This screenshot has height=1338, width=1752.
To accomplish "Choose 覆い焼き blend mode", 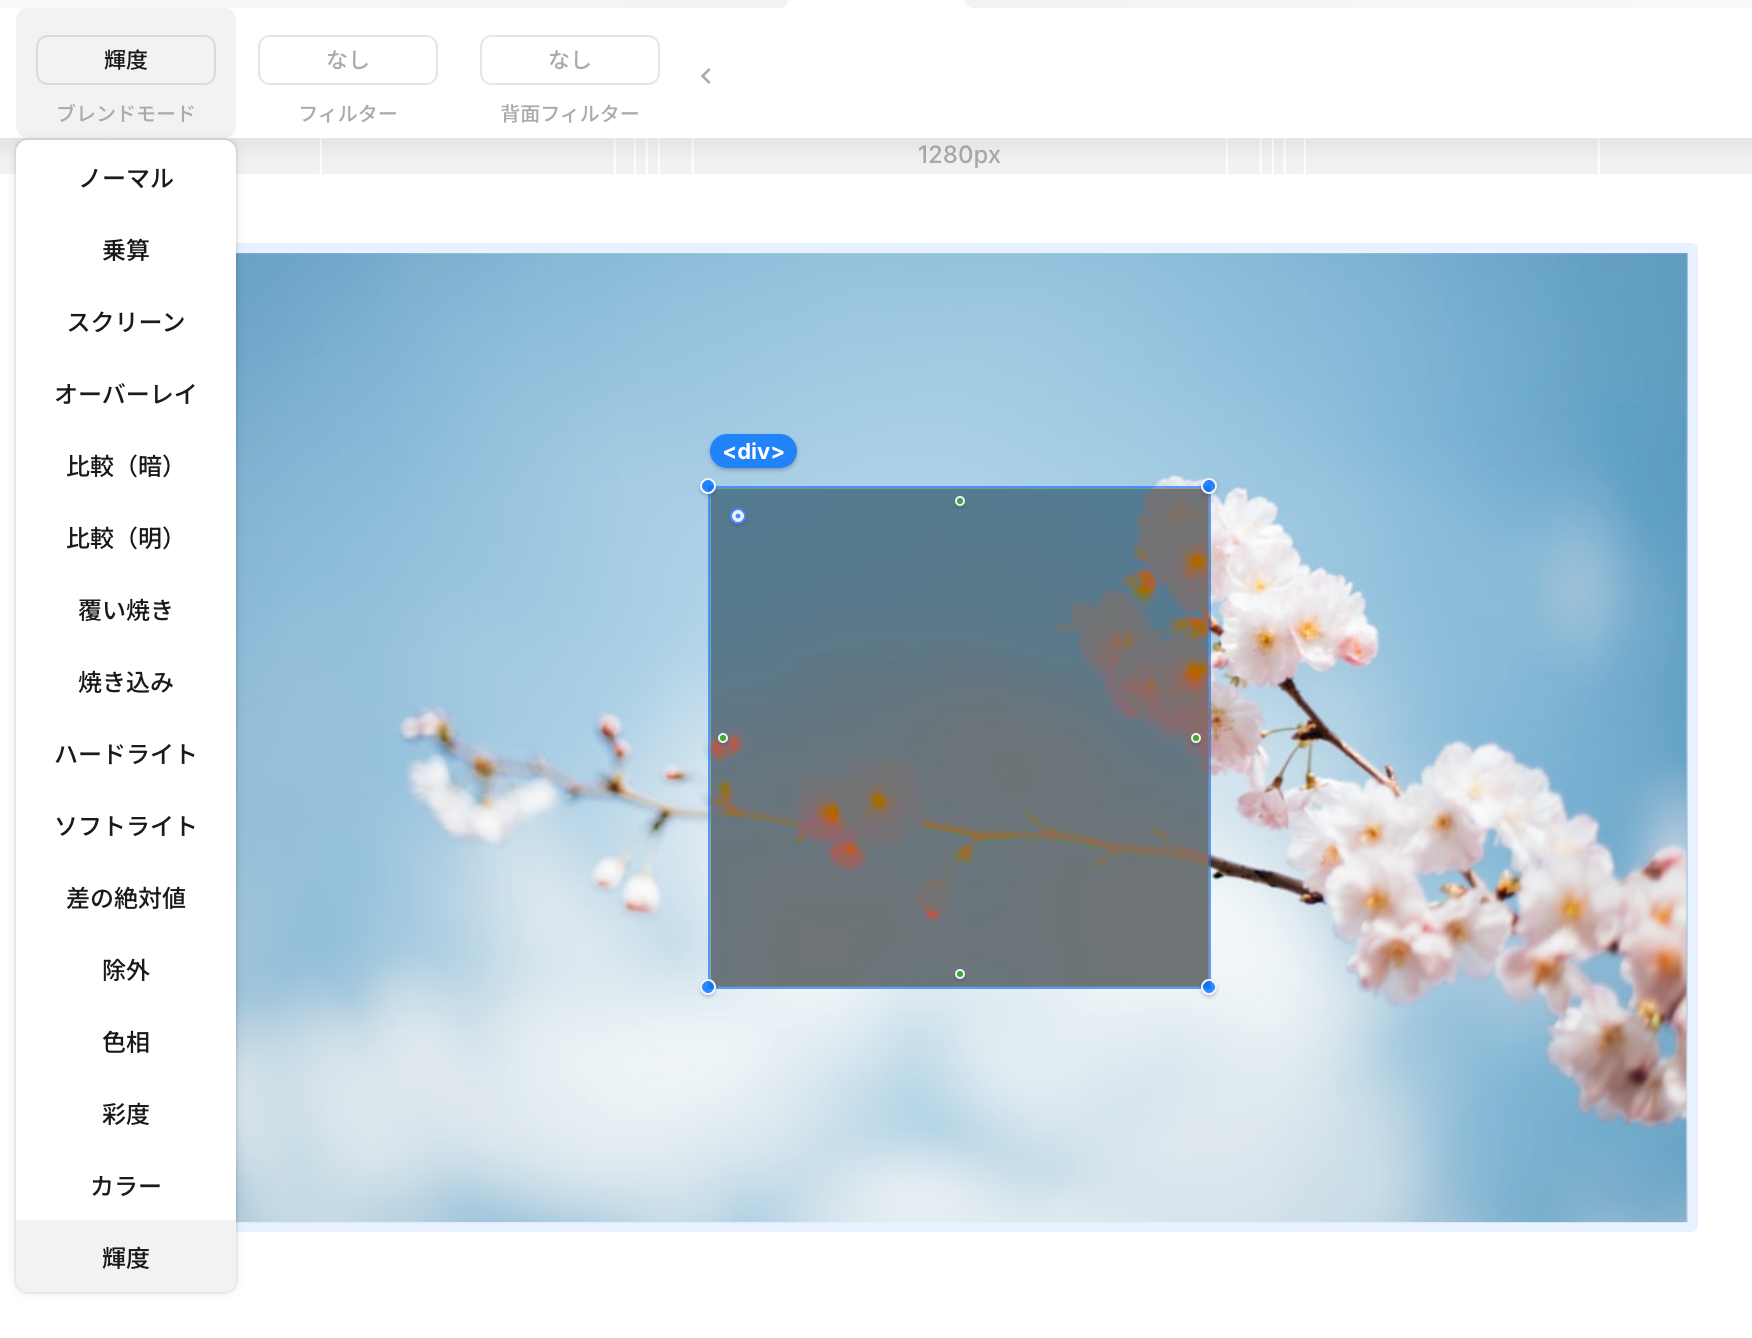I will click(126, 610).
